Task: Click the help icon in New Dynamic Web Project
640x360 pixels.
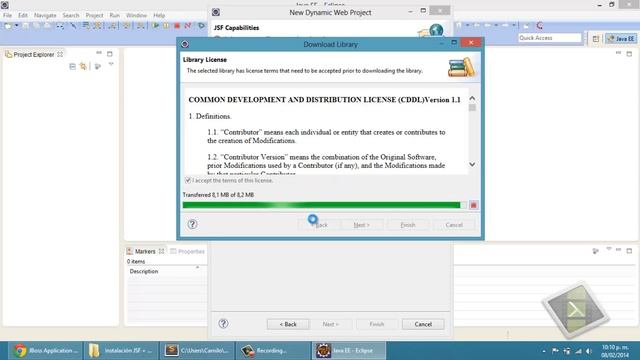Action: pos(223,324)
